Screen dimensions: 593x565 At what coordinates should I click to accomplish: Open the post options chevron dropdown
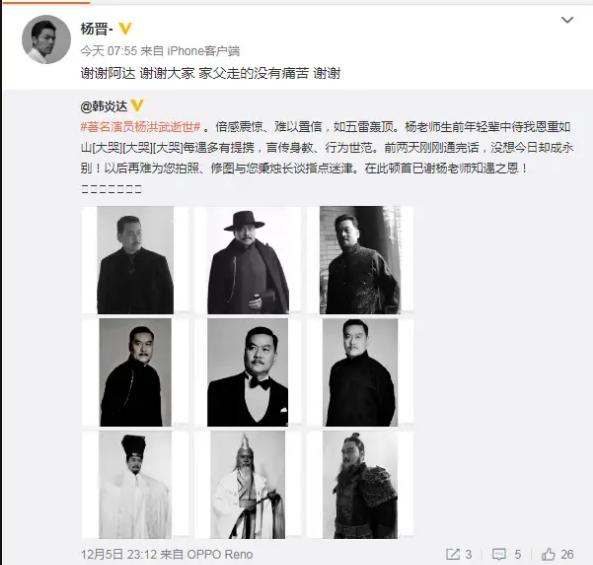567,20
